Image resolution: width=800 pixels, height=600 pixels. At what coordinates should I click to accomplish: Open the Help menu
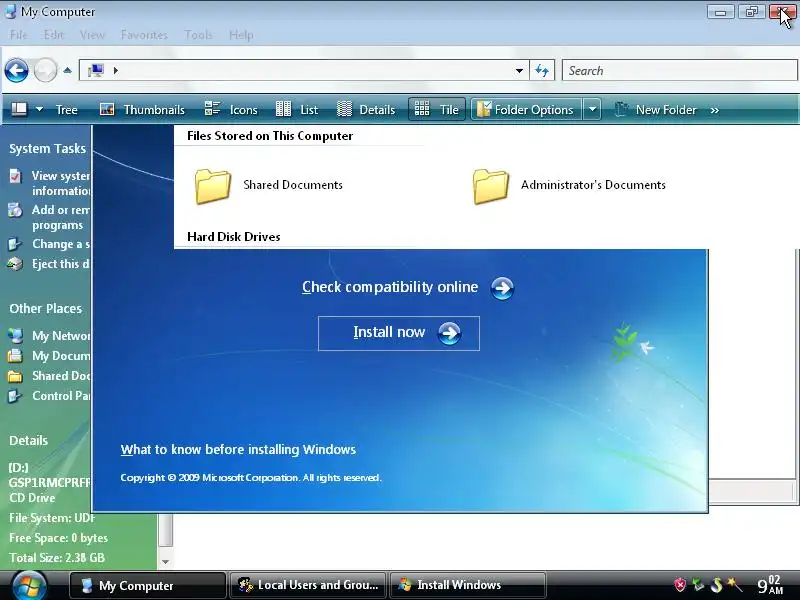pos(241,35)
